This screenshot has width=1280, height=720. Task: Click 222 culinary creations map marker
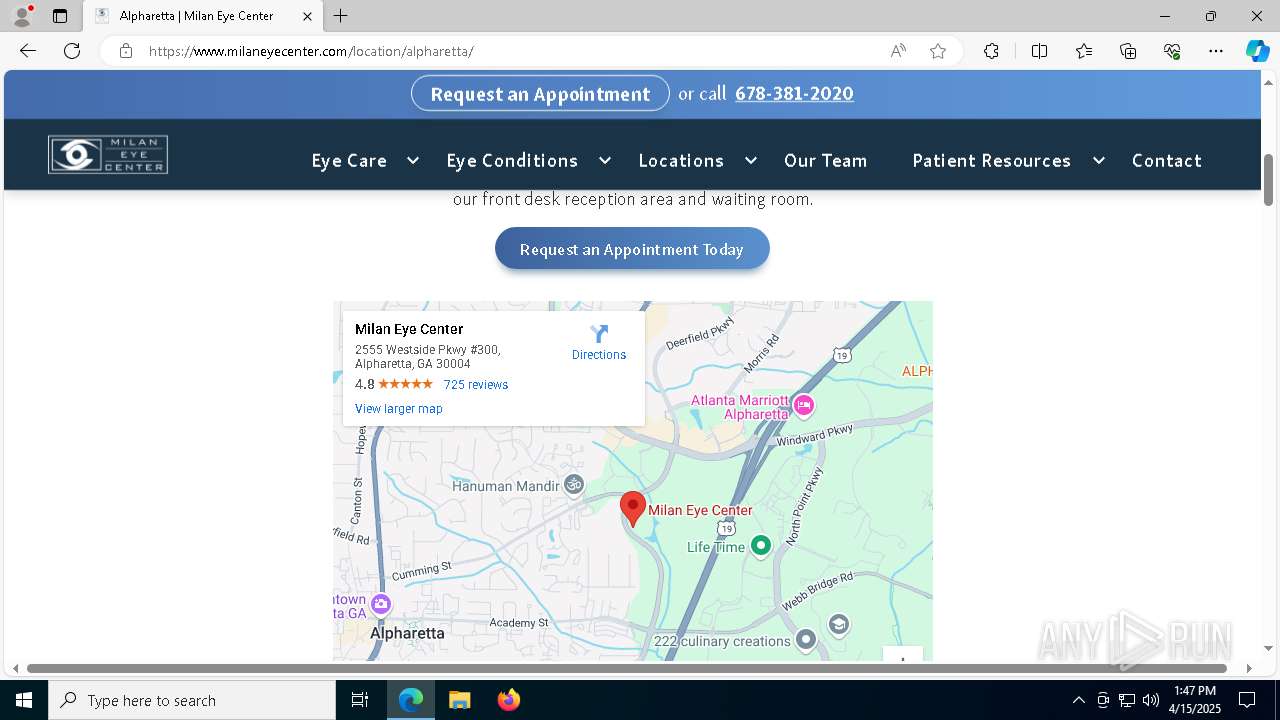[806, 640]
